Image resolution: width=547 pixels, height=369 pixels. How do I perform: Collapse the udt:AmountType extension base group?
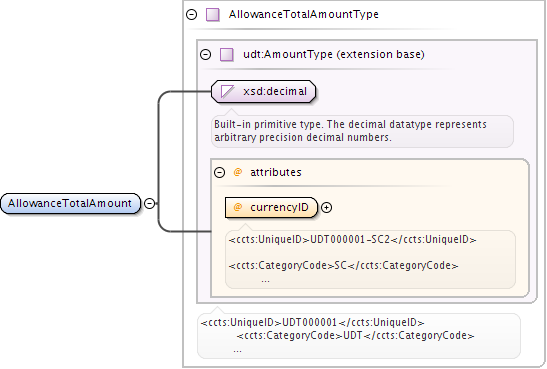205,54
